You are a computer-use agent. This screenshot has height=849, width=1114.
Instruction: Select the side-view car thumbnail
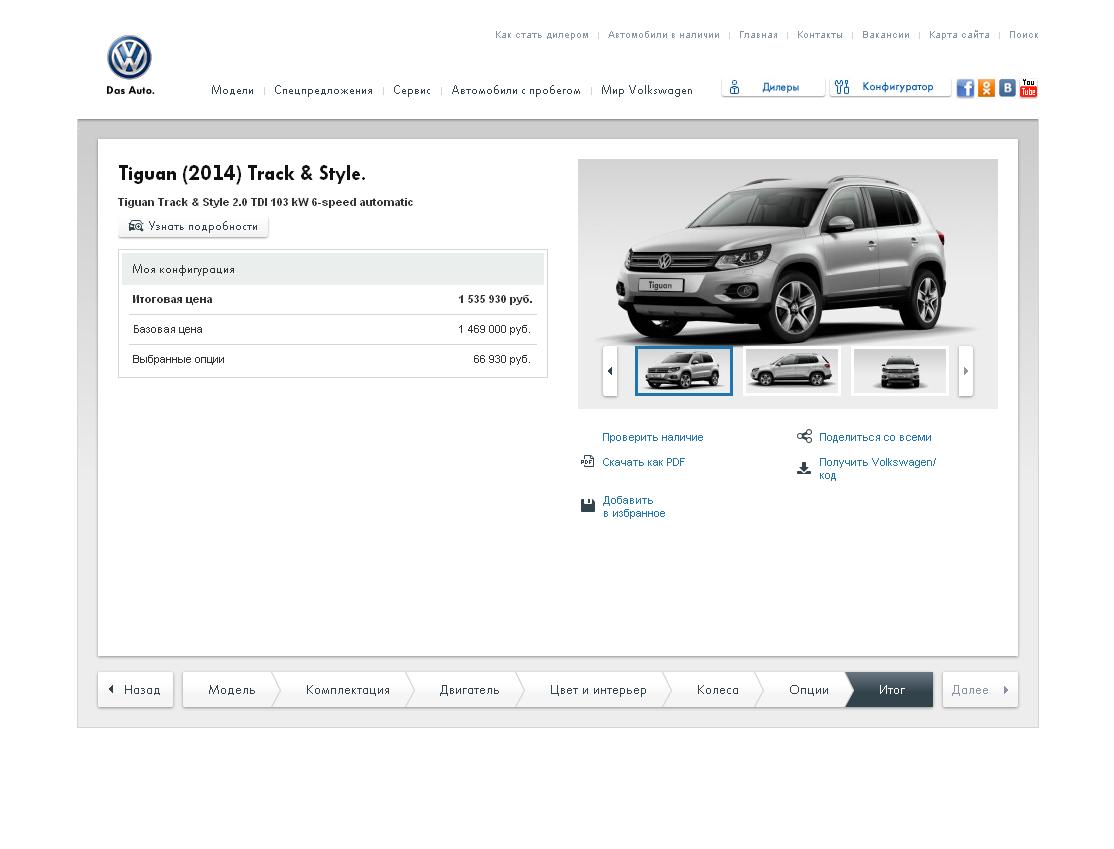coord(791,371)
